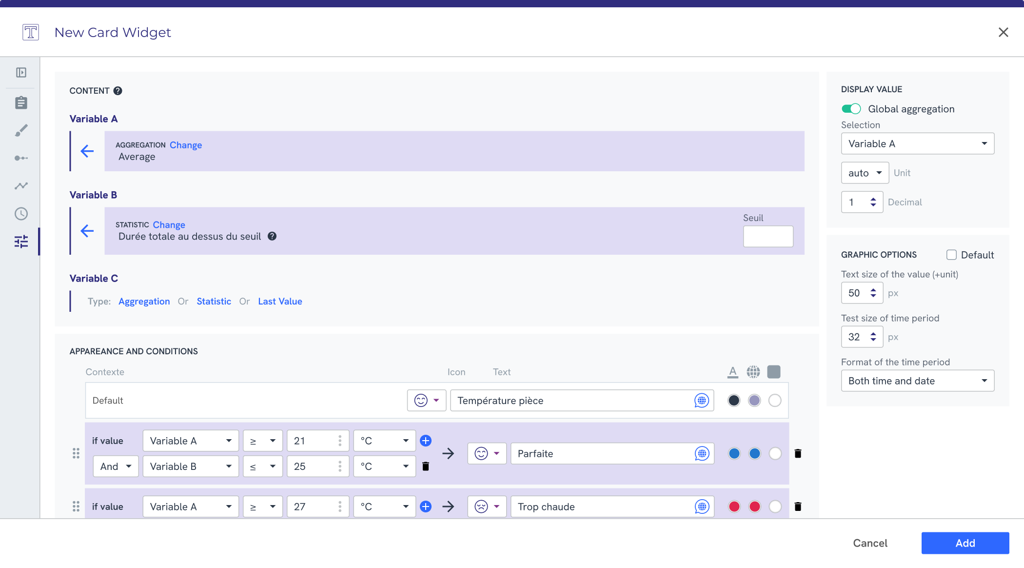Delete the Trop chaude condition rule
This screenshot has width=1024, height=568.
coord(797,507)
